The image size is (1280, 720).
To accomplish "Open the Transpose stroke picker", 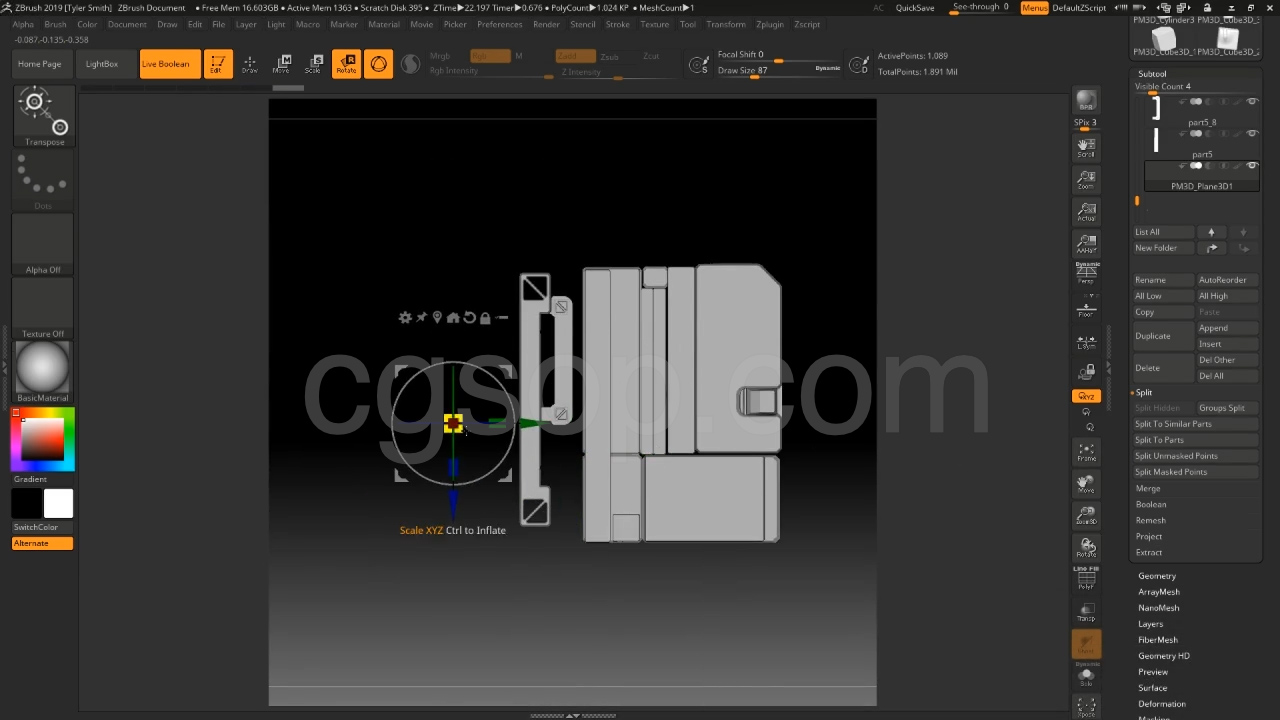I will coord(44,116).
